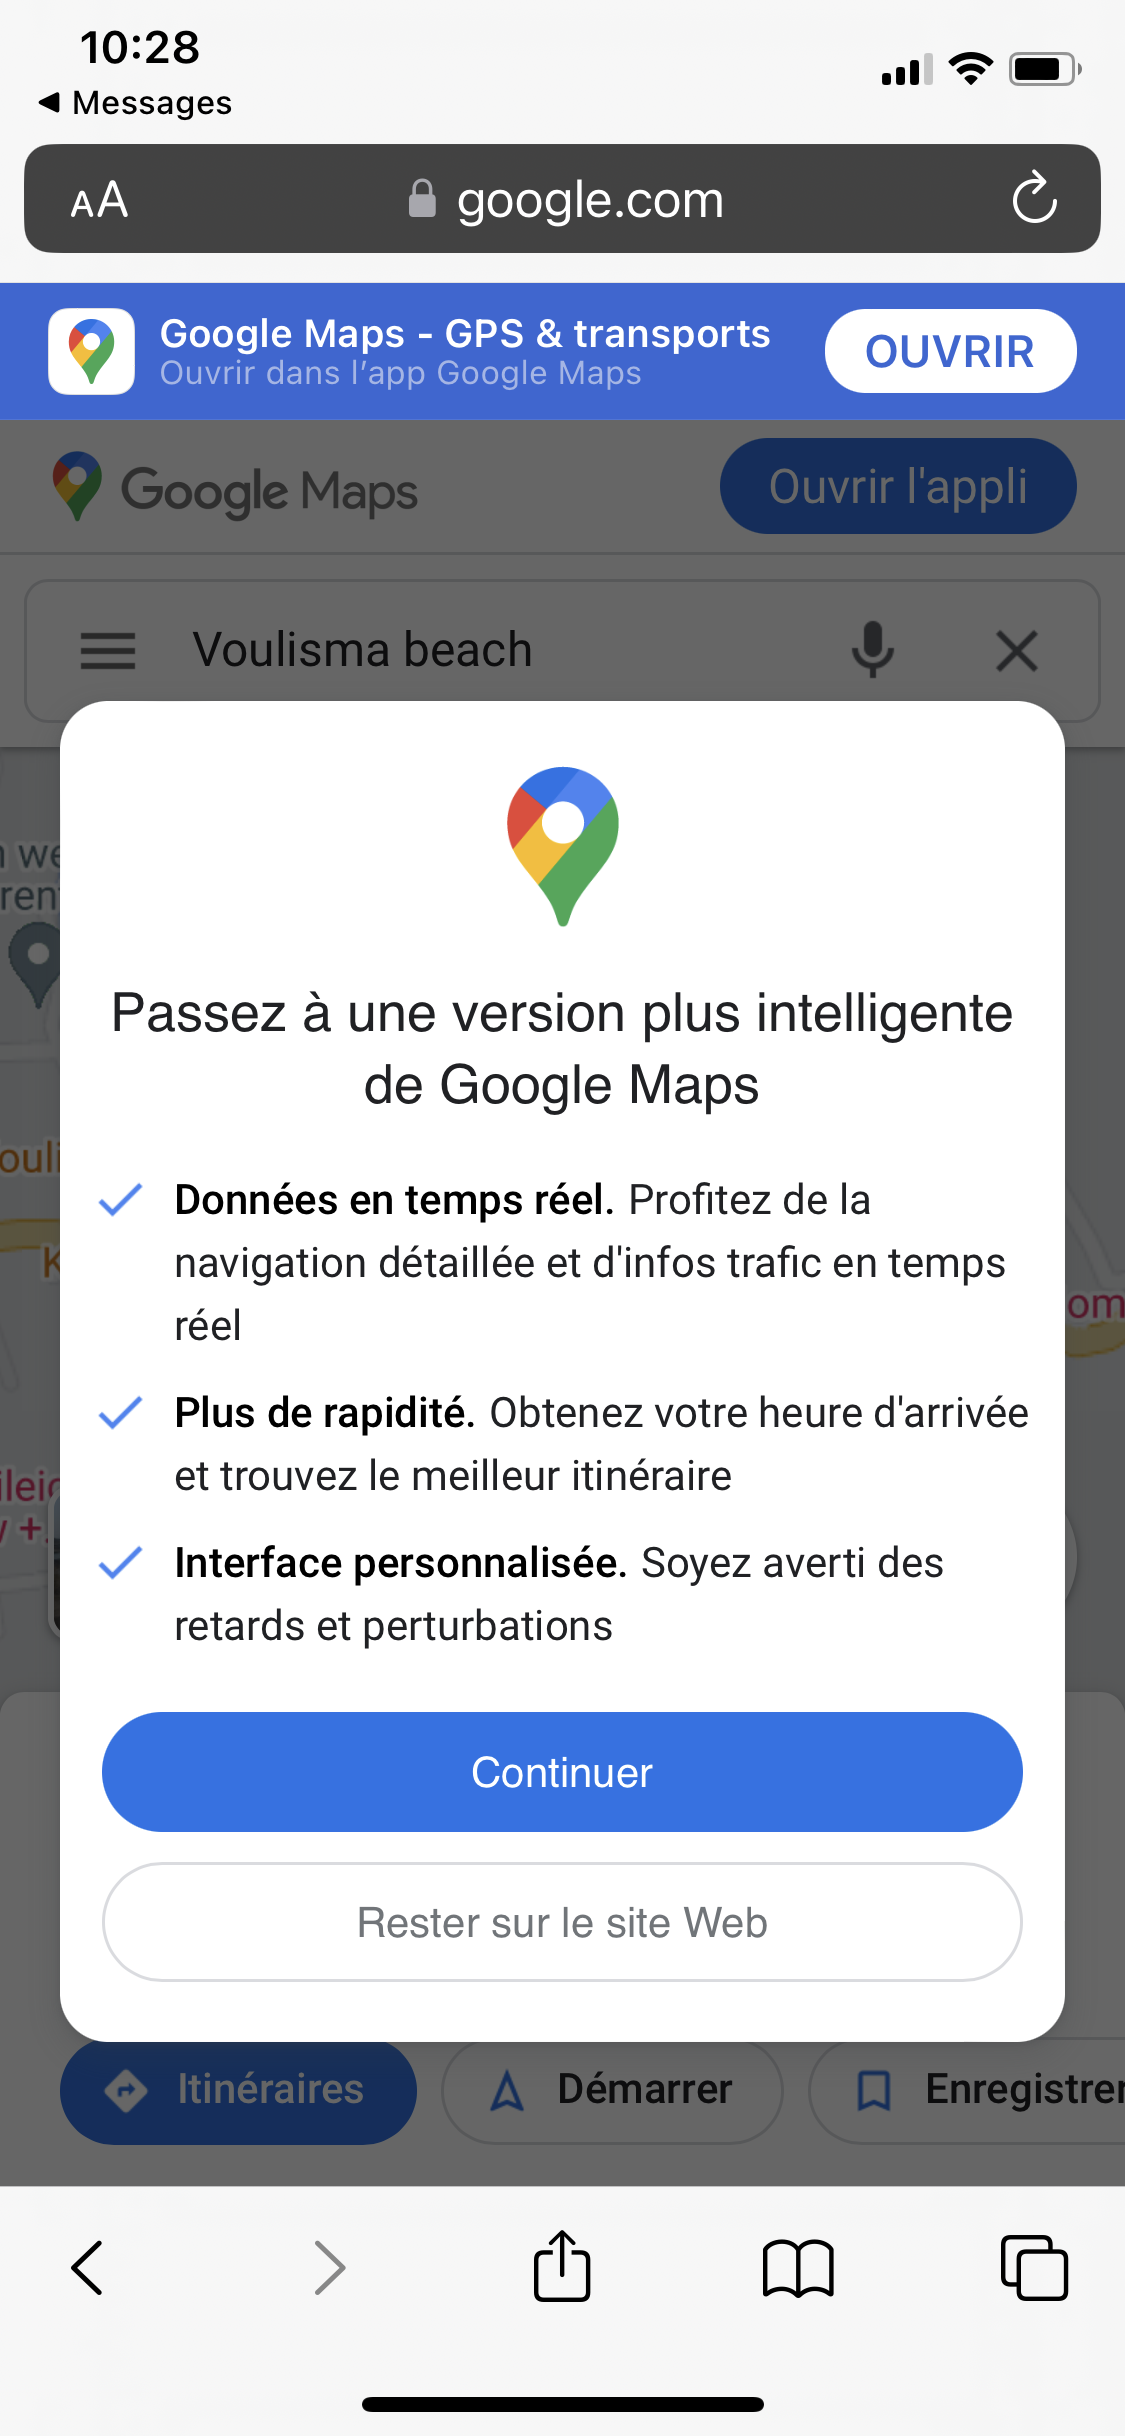
Task: Tap the Ouvrir l'appli button
Action: tap(897, 487)
